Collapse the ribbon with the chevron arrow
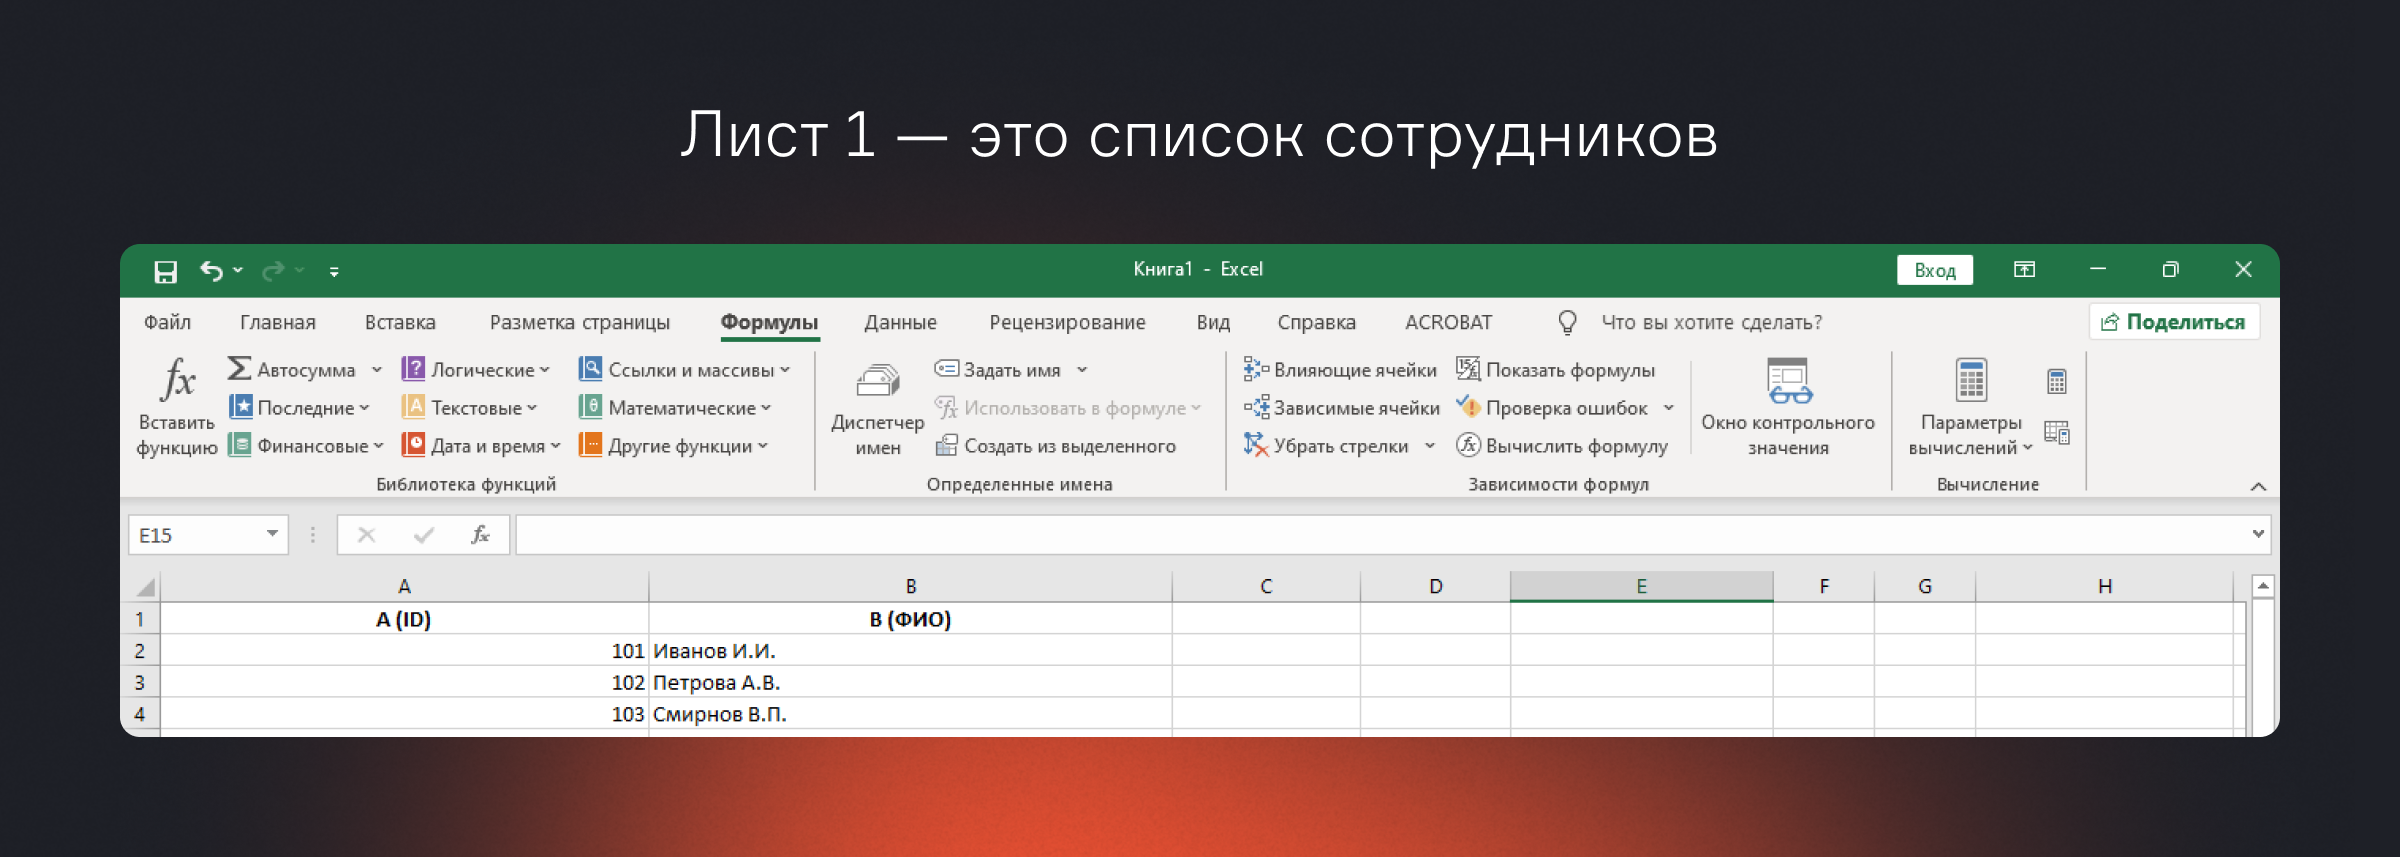This screenshot has height=857, width=2400. 2258,486
